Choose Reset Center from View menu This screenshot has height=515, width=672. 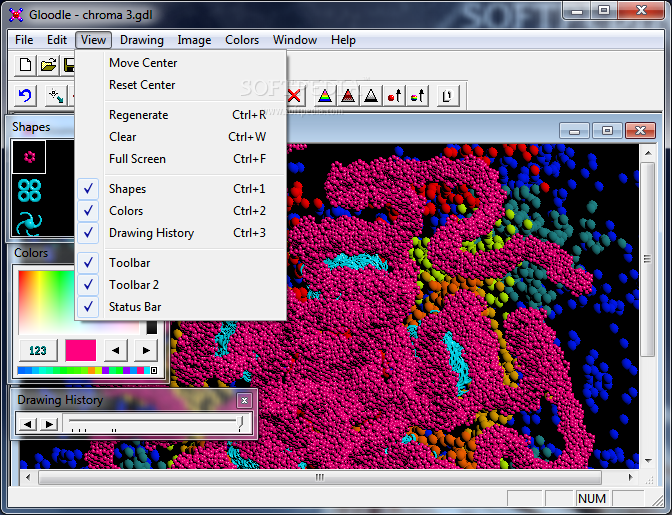click(x=180, y=85)
